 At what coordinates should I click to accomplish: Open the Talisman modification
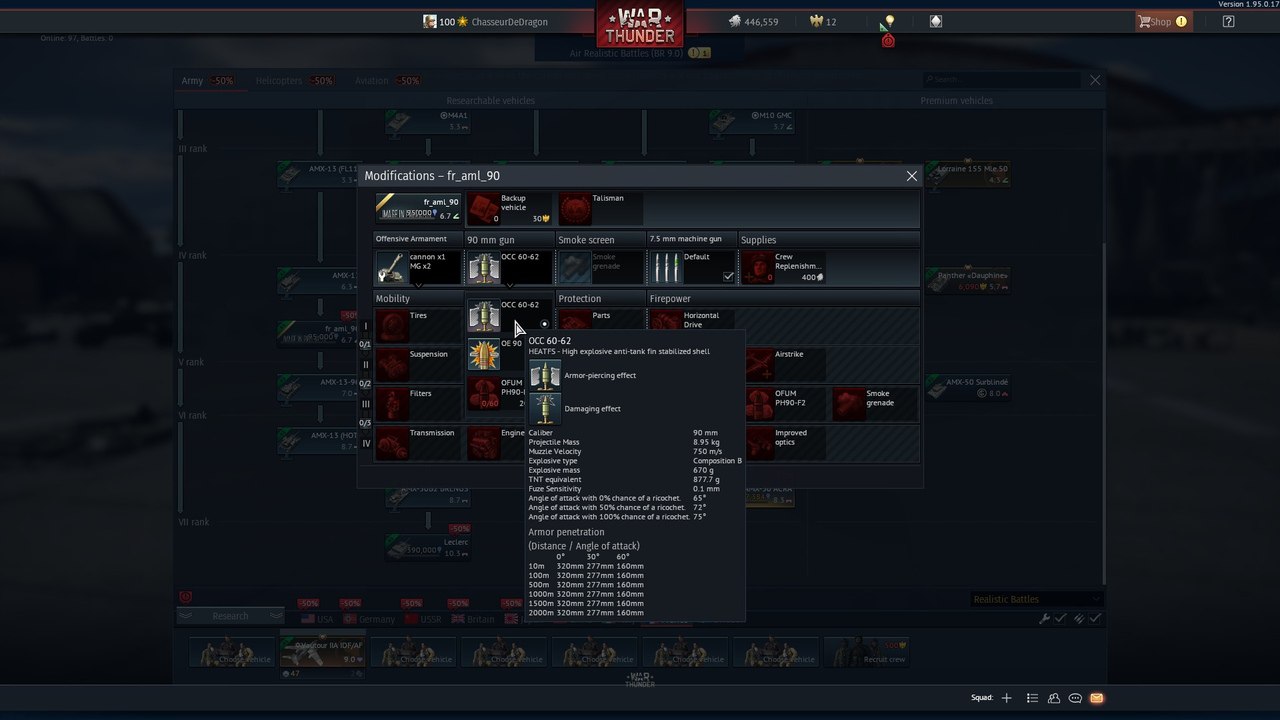(601, 208)
